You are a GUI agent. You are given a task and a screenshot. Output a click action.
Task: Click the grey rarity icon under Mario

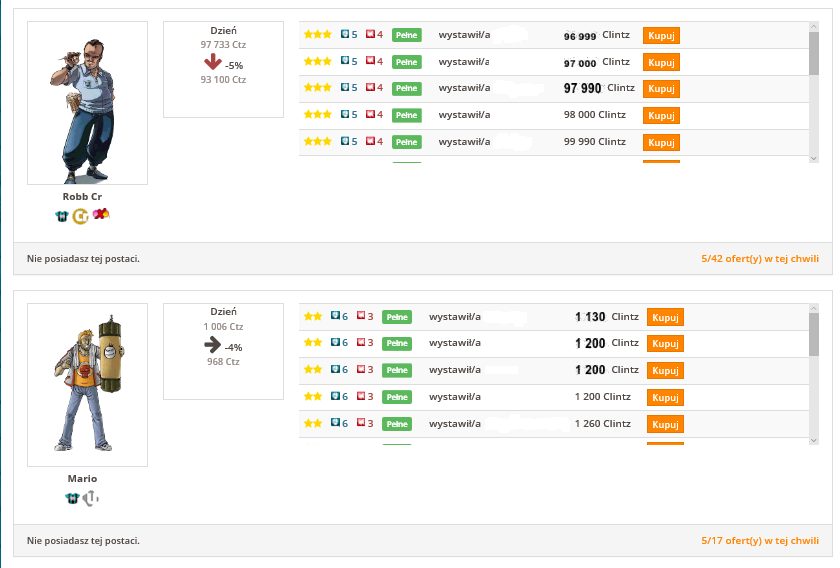[x=91, y=498]
